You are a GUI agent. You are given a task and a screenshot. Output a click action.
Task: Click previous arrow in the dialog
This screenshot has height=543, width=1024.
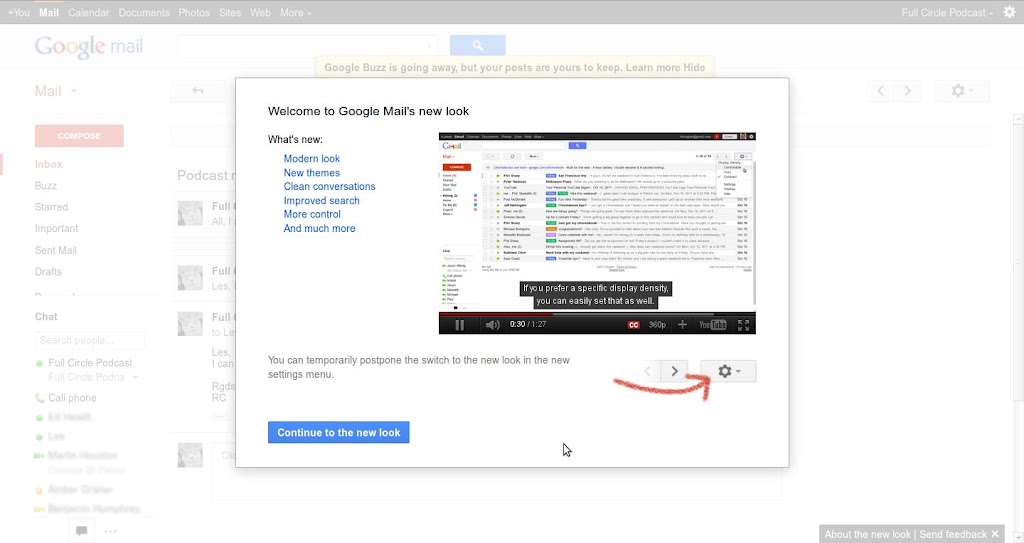[648, 371]
